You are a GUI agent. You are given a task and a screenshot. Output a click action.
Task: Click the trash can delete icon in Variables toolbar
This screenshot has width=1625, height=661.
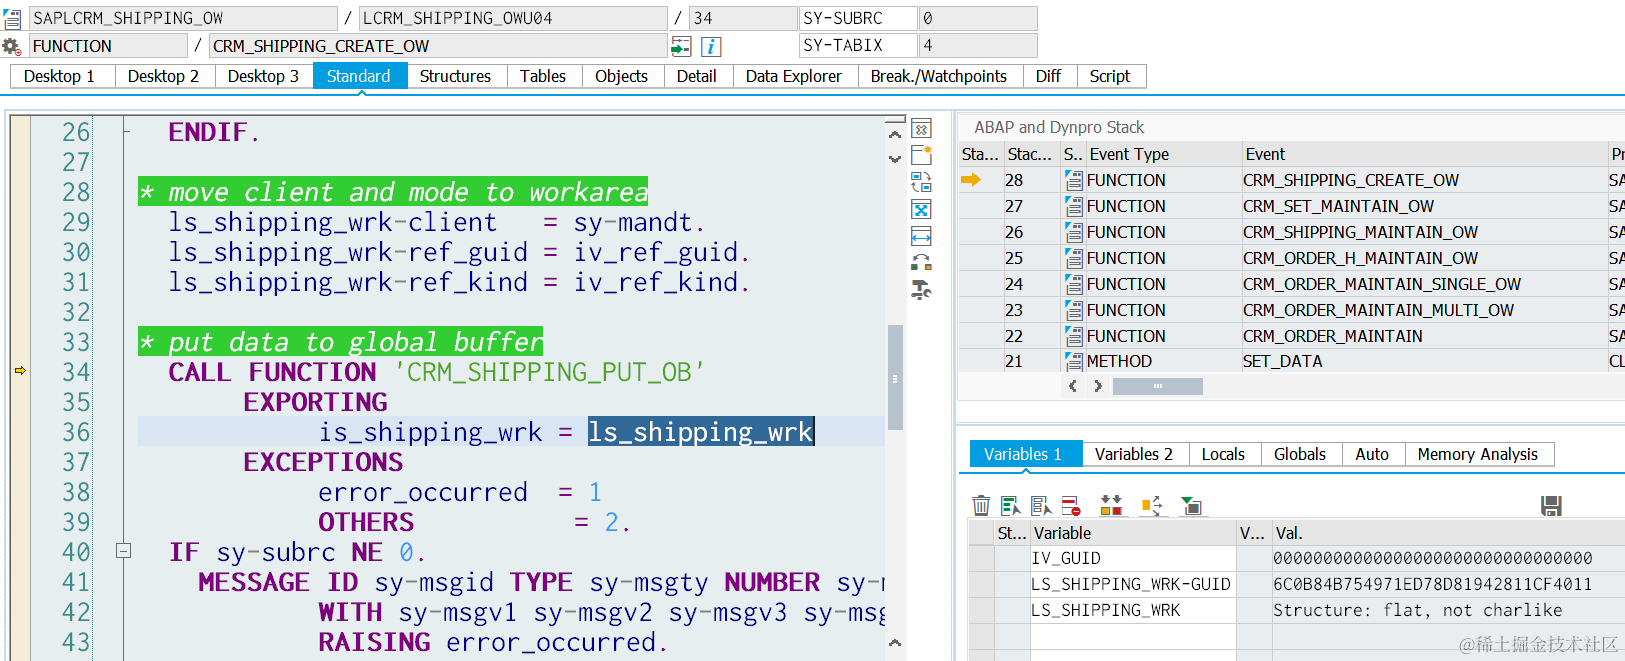tap(981, 506)
